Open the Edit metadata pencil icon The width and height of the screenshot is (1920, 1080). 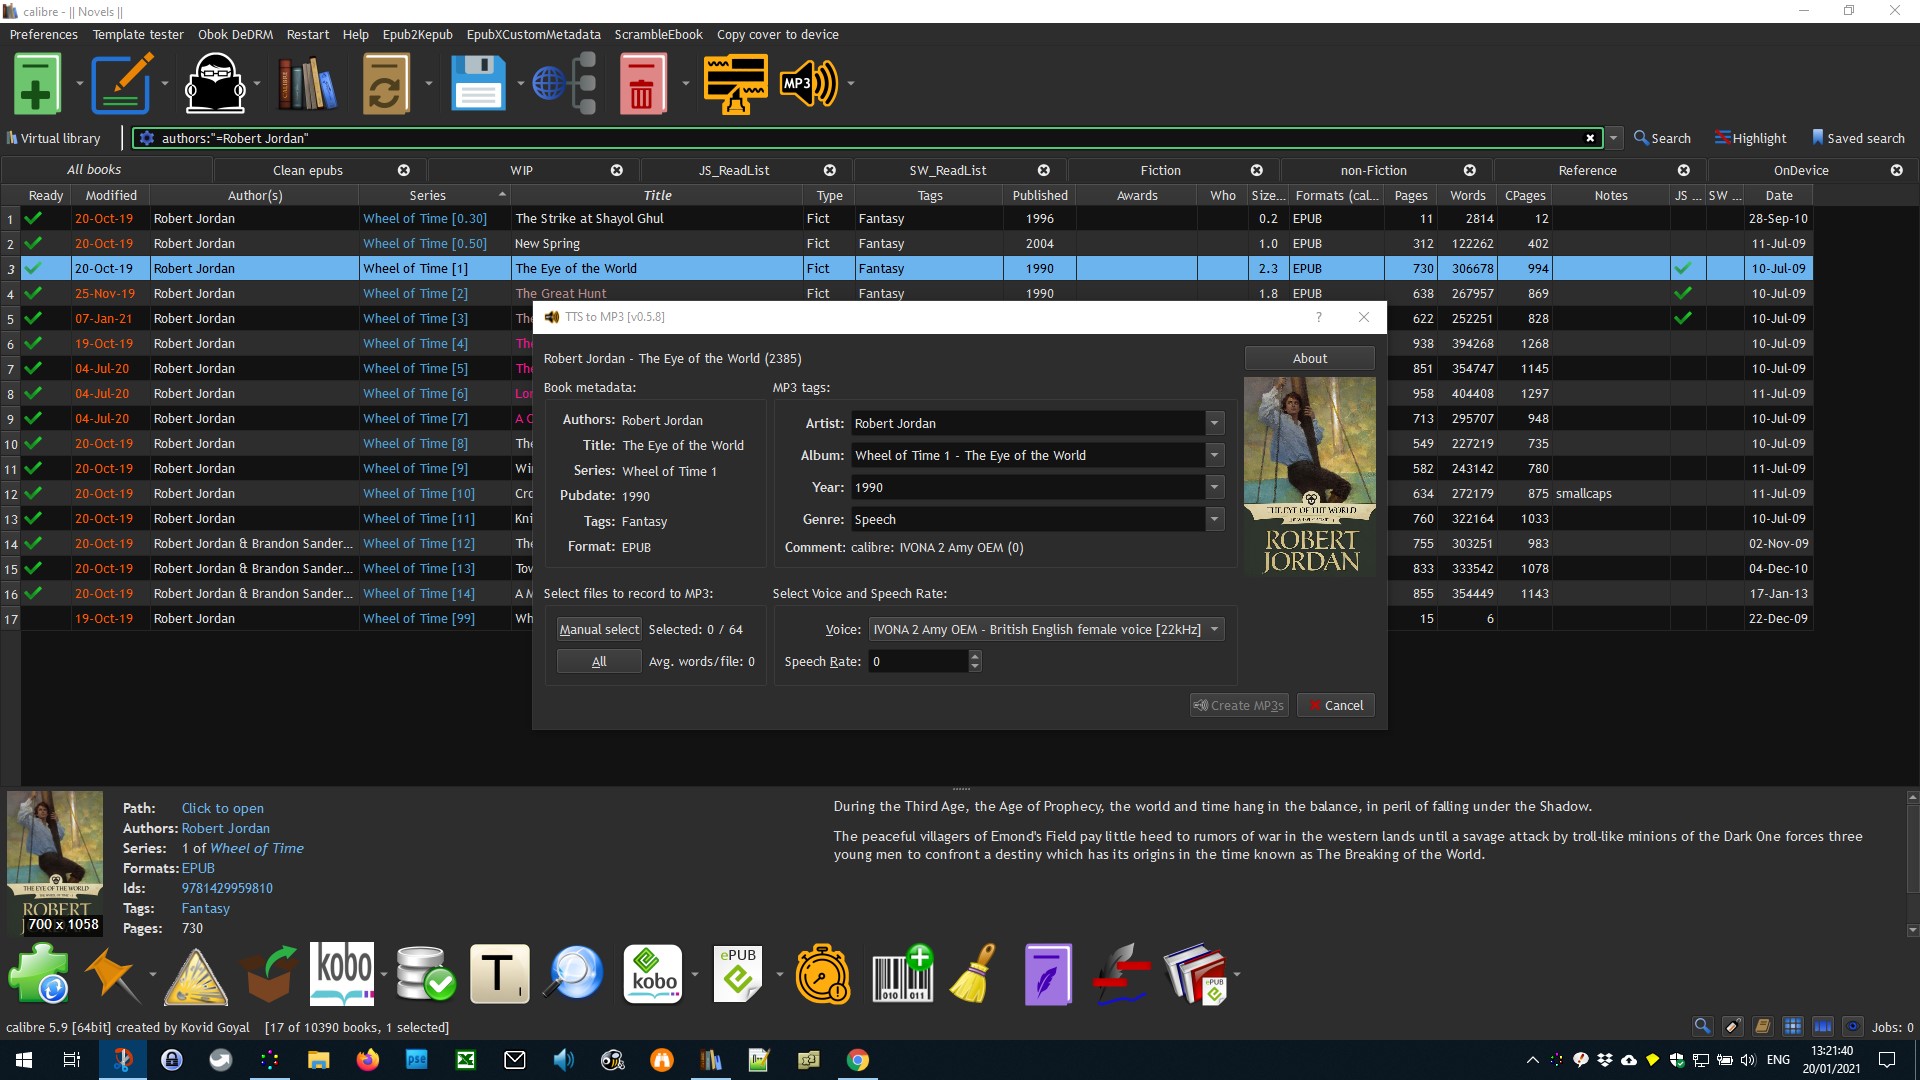pyautogui.click(x=121, y=84)
